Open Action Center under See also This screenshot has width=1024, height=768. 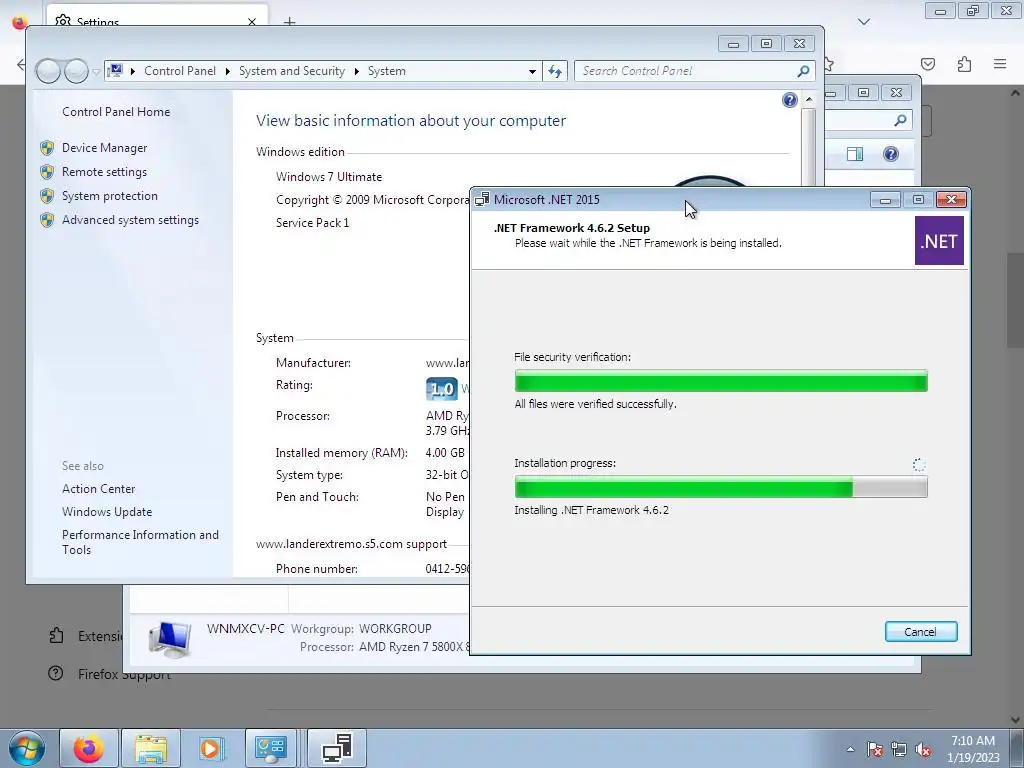[x=99, y=489]
